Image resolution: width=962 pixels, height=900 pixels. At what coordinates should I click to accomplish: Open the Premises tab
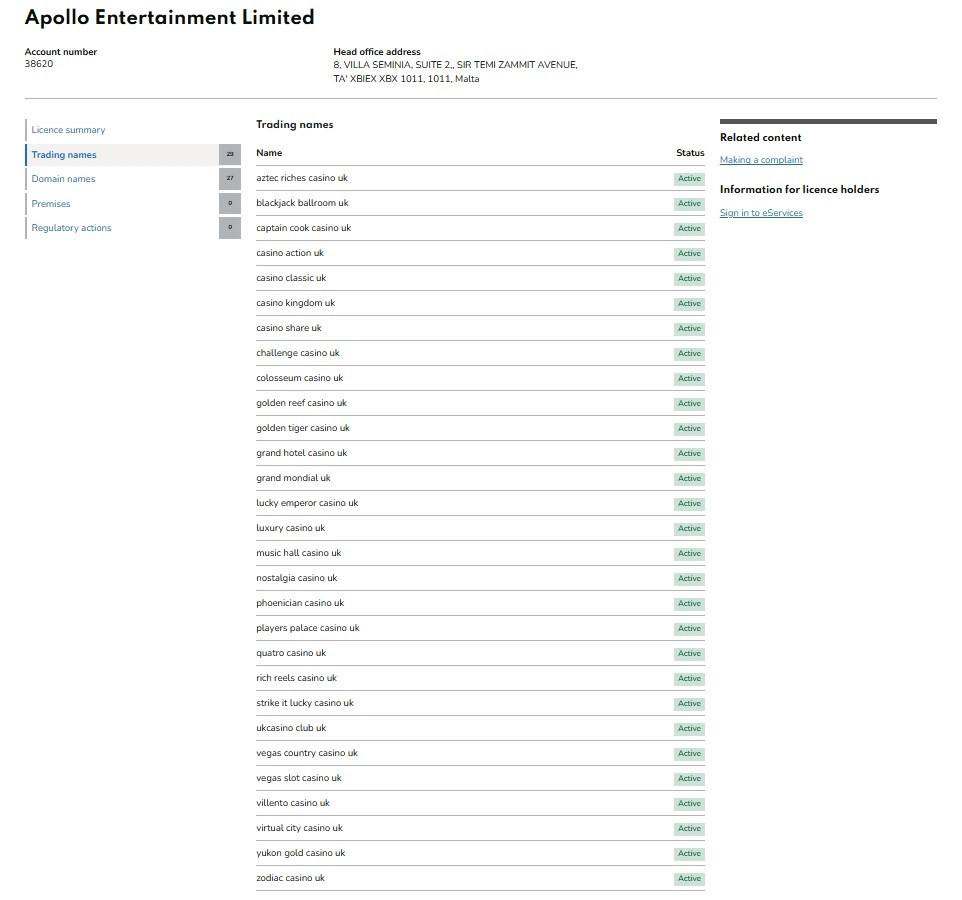pos(51,204)
